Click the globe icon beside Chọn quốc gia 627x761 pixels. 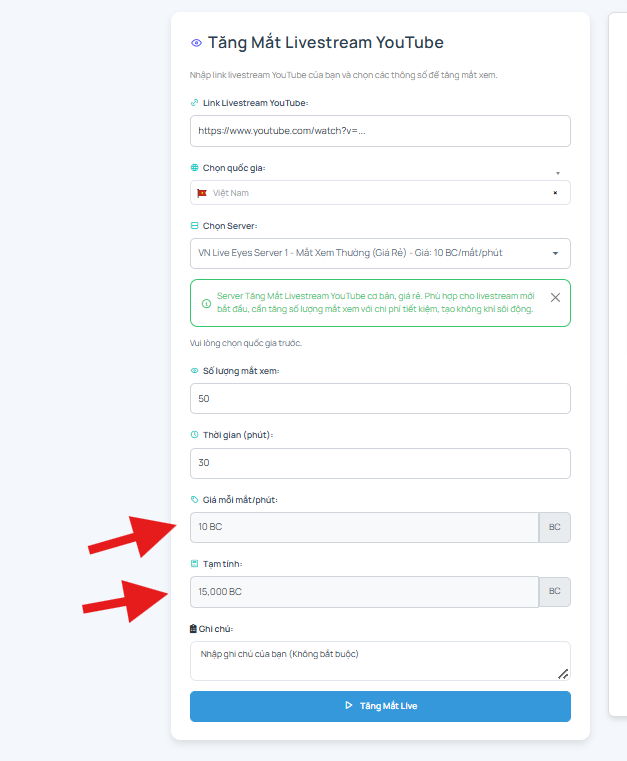pos(195,168)
